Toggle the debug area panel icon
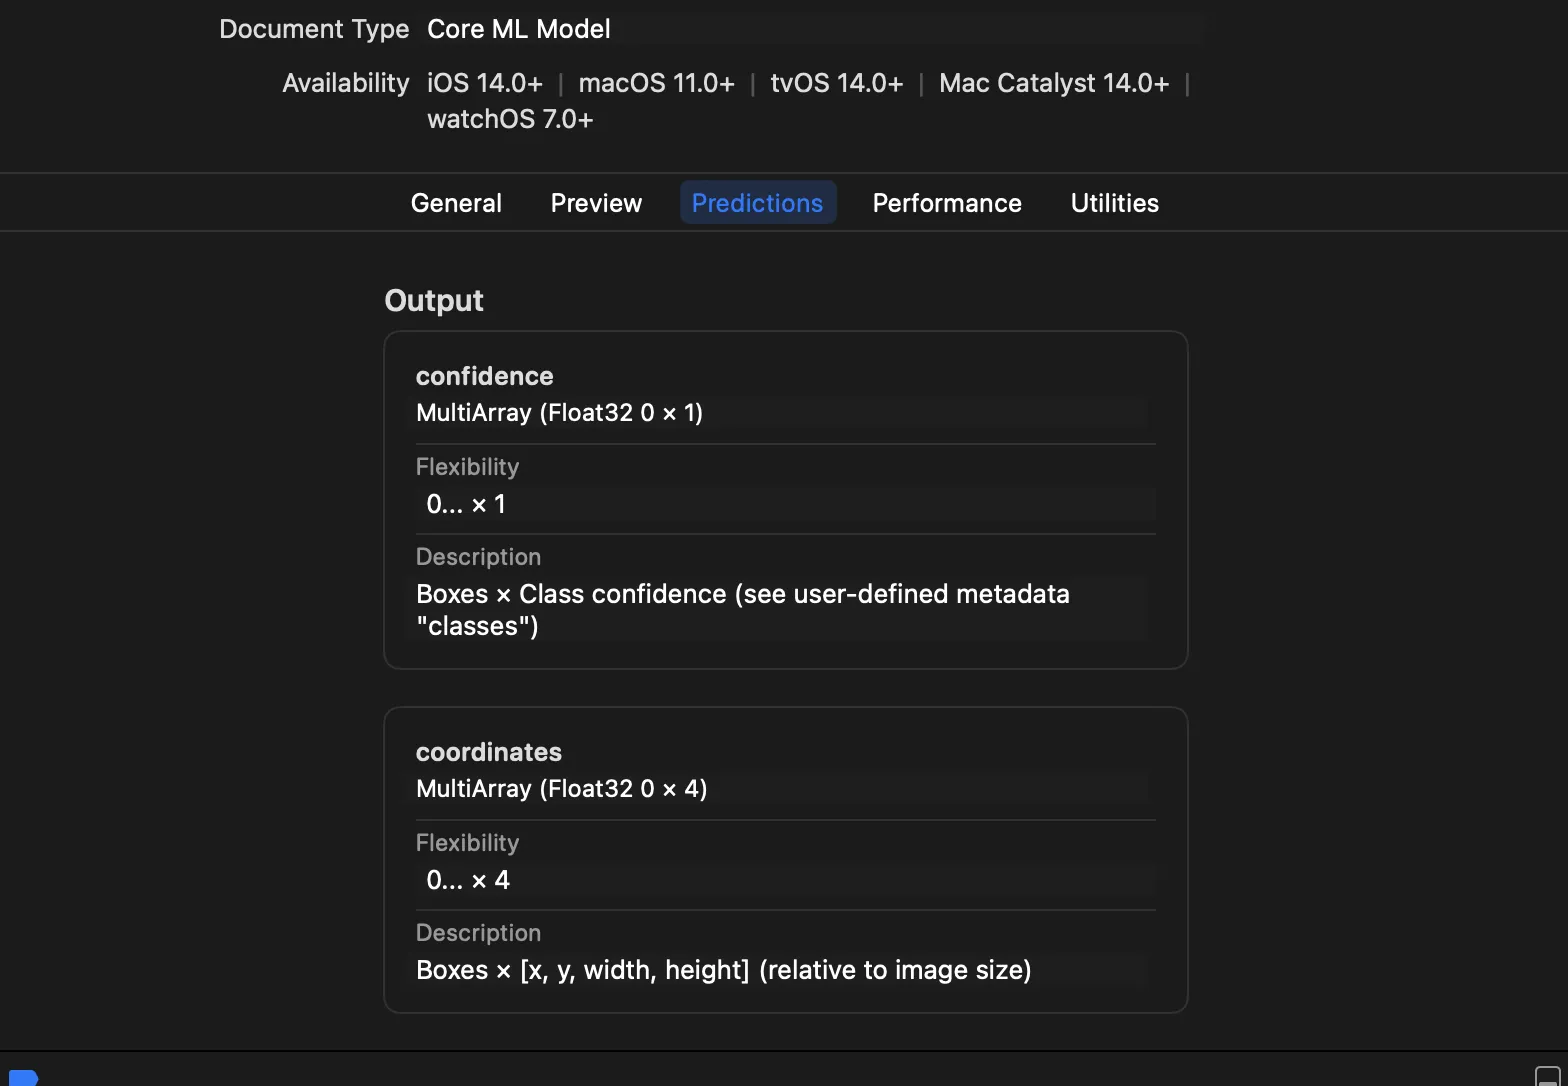The height and width of the screenshot is (1086, 1568). click(x=1546, y=1077)
